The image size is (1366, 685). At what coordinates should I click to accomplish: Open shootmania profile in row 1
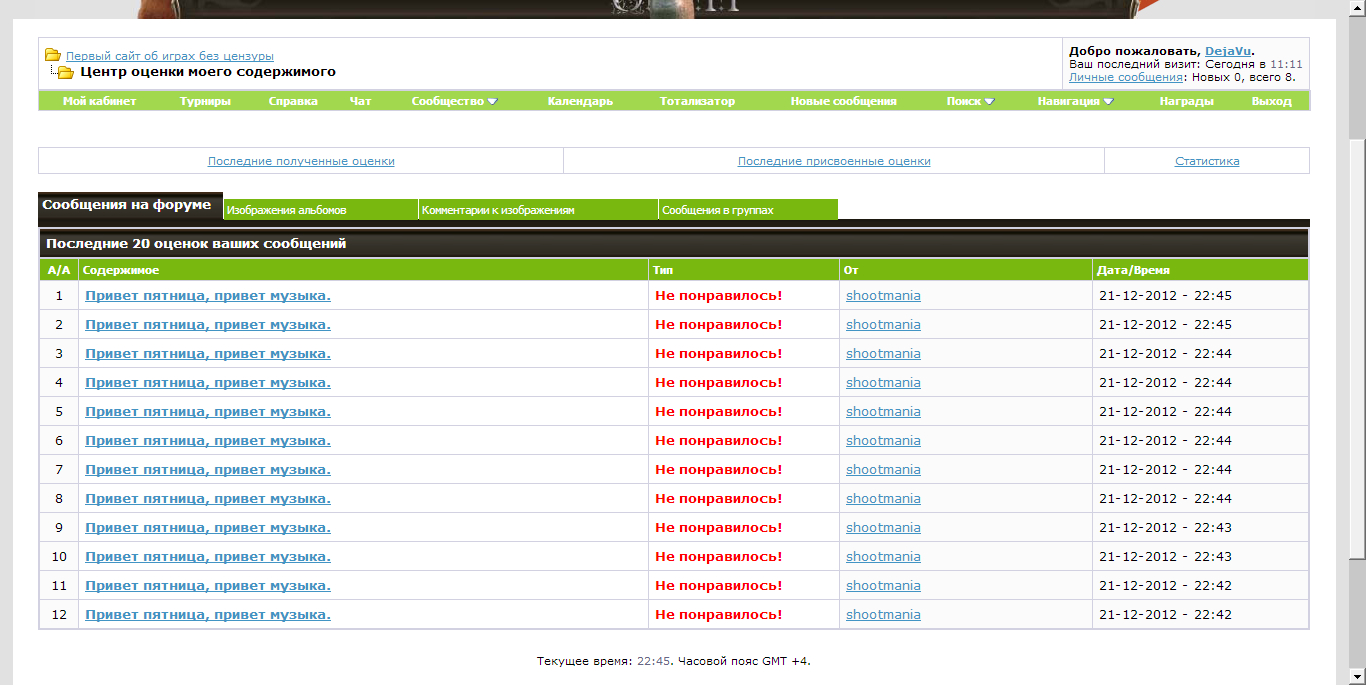(x=883, y=296)
